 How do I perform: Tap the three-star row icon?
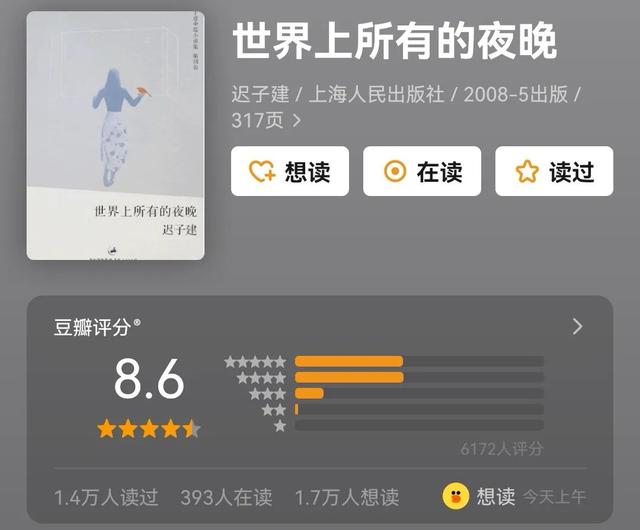268,394
